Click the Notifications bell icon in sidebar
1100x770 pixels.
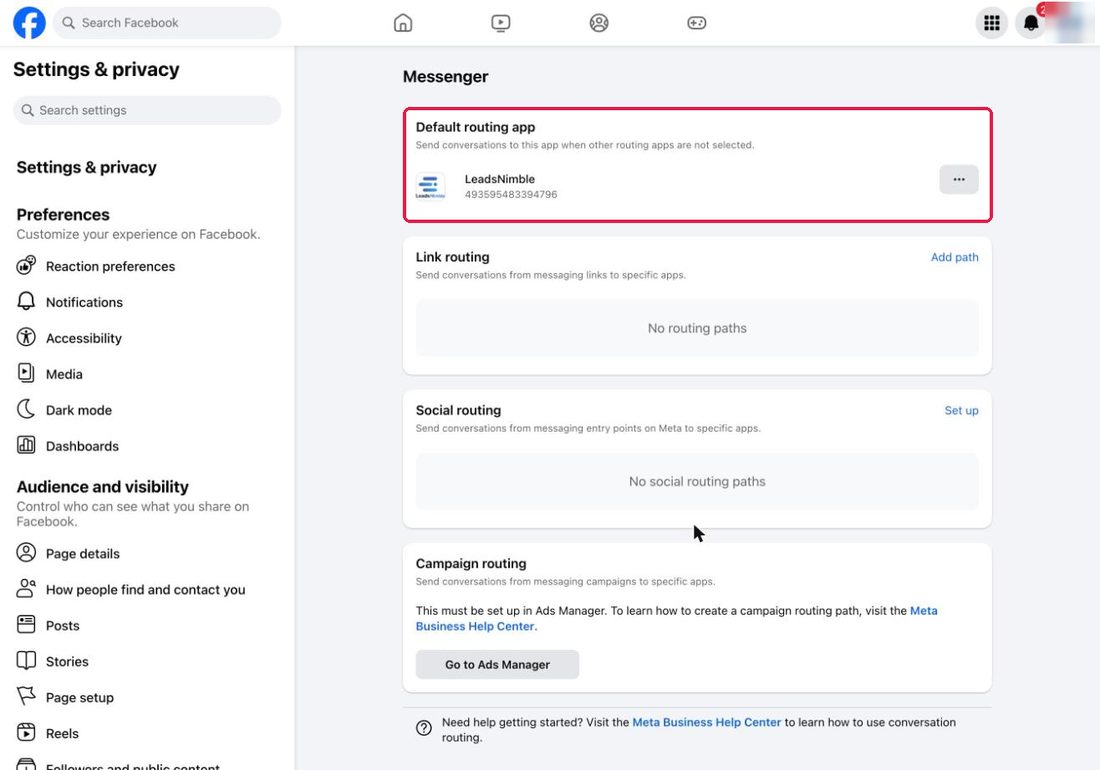[26, 302]
